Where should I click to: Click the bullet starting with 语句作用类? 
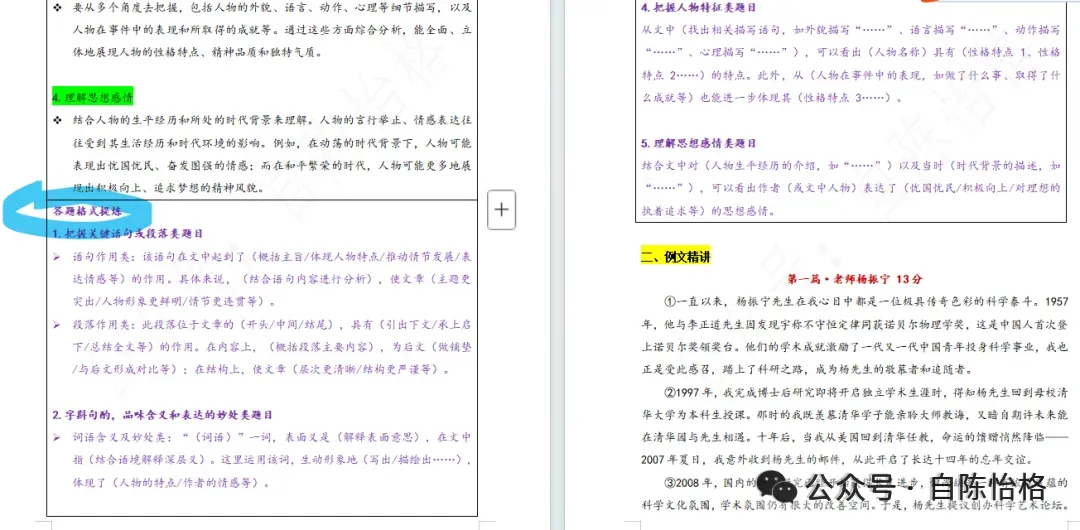click(262, 279)
